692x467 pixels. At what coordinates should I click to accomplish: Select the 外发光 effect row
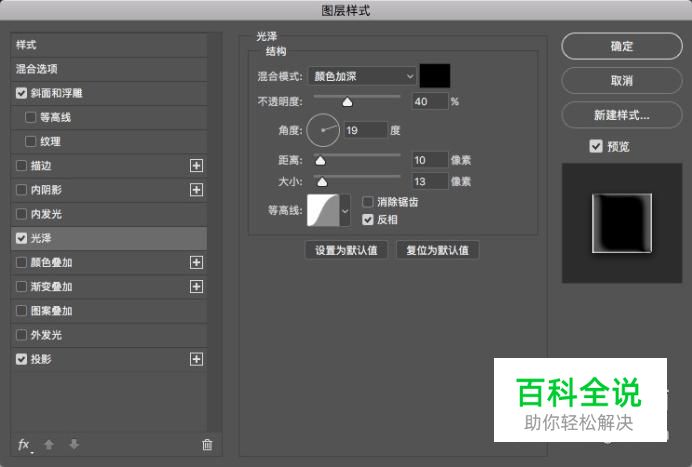tap(109, 335)
